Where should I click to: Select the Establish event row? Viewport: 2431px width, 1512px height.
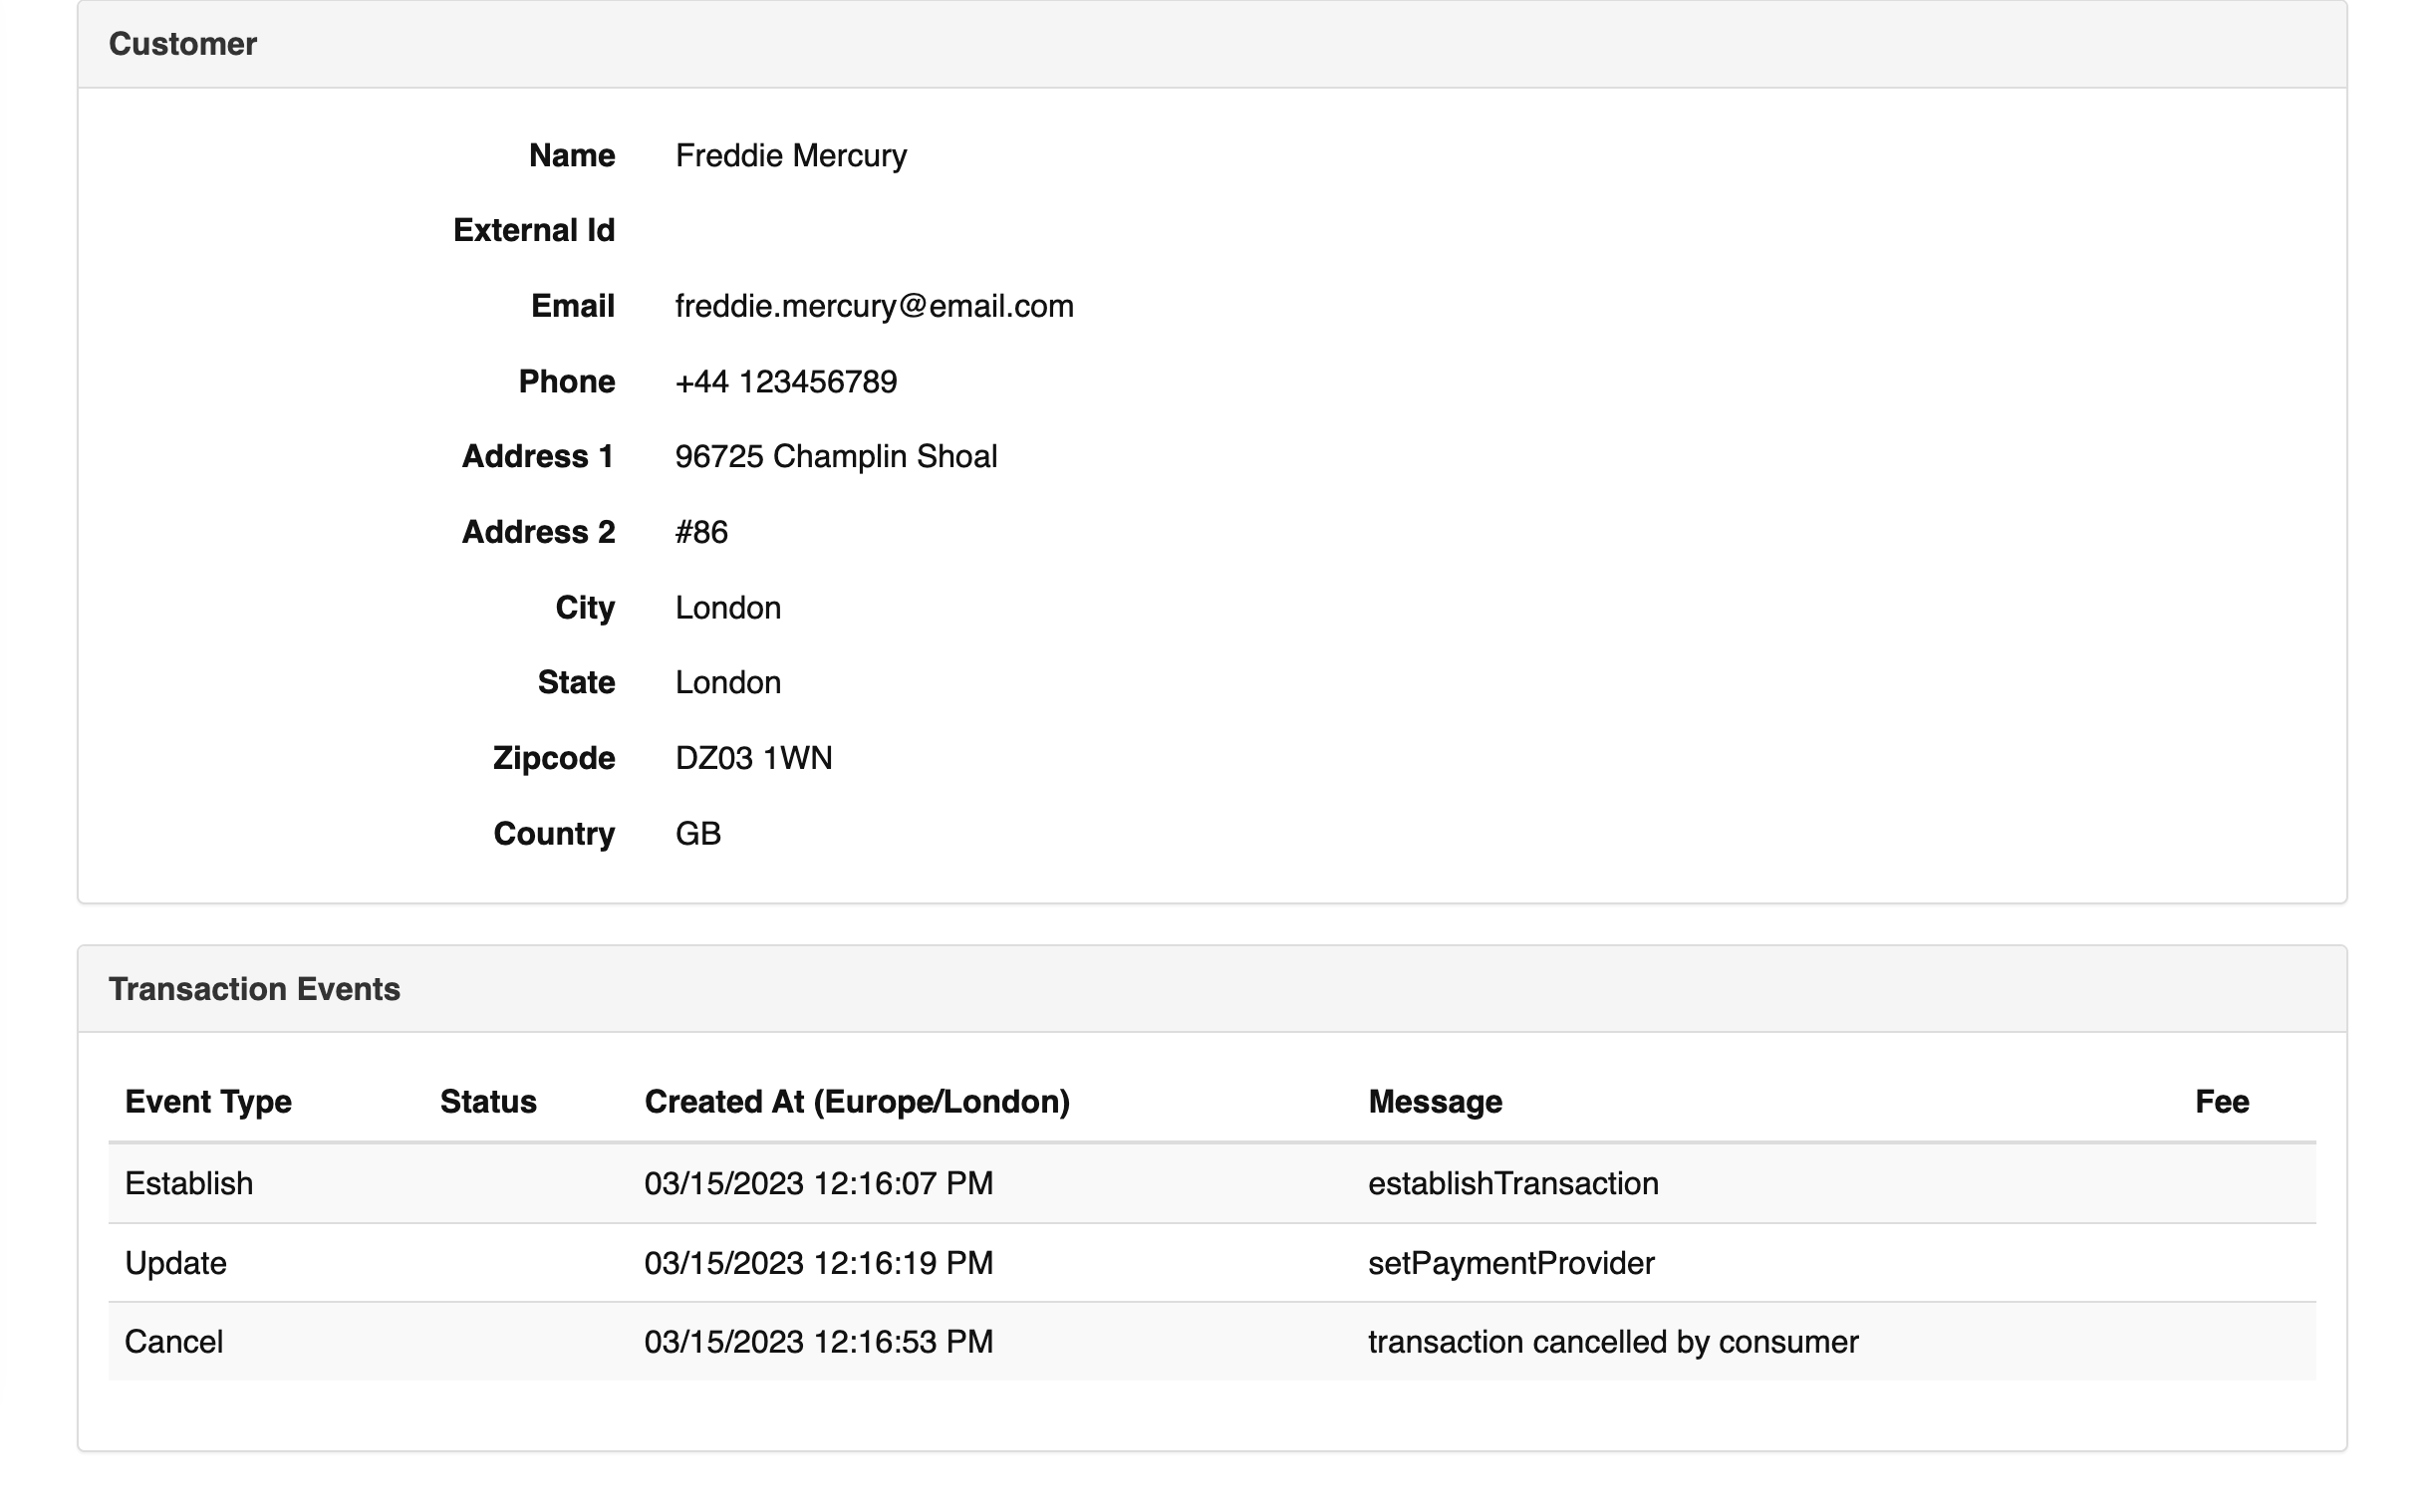pos(1210,1184)
